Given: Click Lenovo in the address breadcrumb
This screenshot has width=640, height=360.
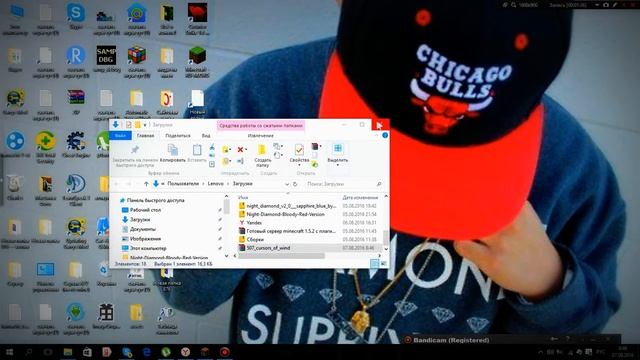Looking at the screenshot, I should [x=216, y=184].
